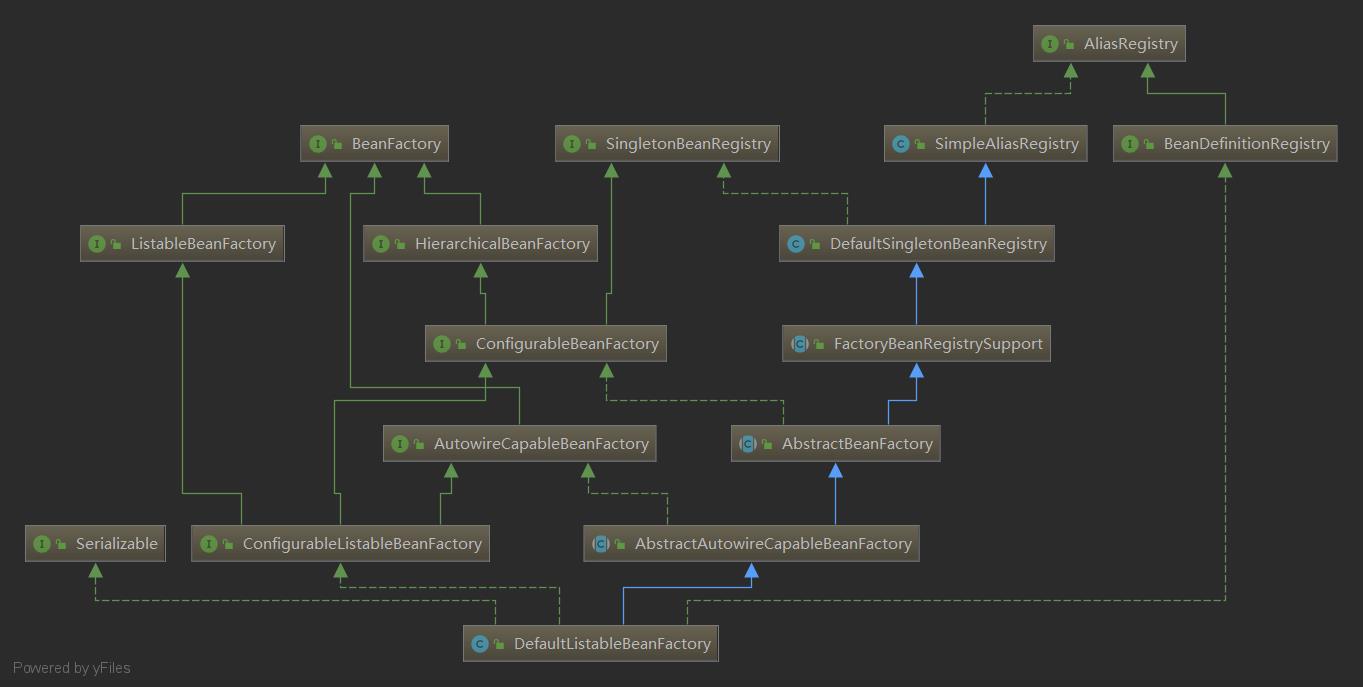This screenshot has width=1363, height=687.
Task: Click the abstract class icon of FactoryBeanRegistrySupport
Action: 800,344
